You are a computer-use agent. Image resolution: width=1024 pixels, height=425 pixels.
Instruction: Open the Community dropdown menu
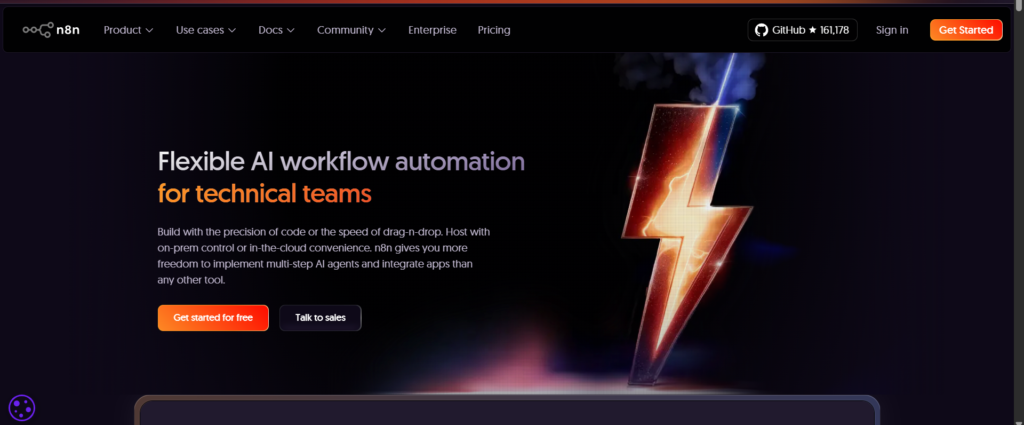(x=351, y=30)
